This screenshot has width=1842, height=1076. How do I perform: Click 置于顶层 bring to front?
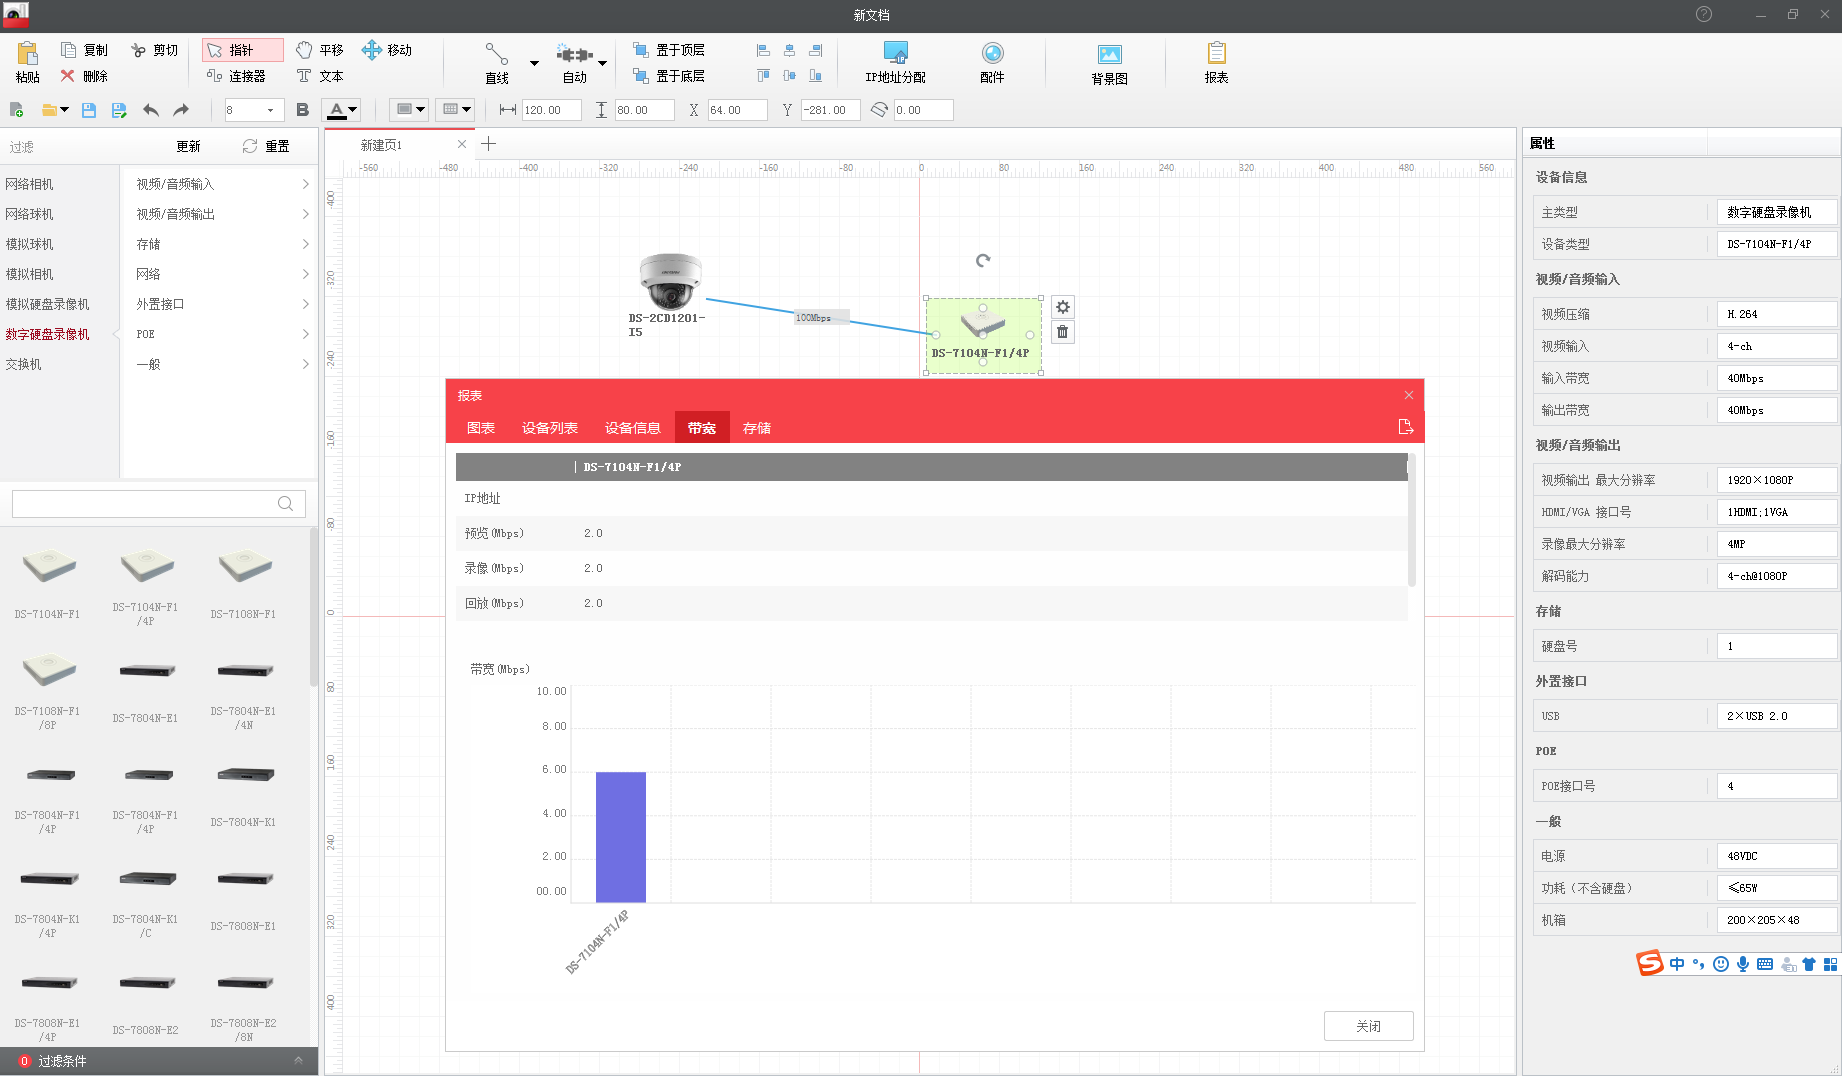[x=669, y=50]
